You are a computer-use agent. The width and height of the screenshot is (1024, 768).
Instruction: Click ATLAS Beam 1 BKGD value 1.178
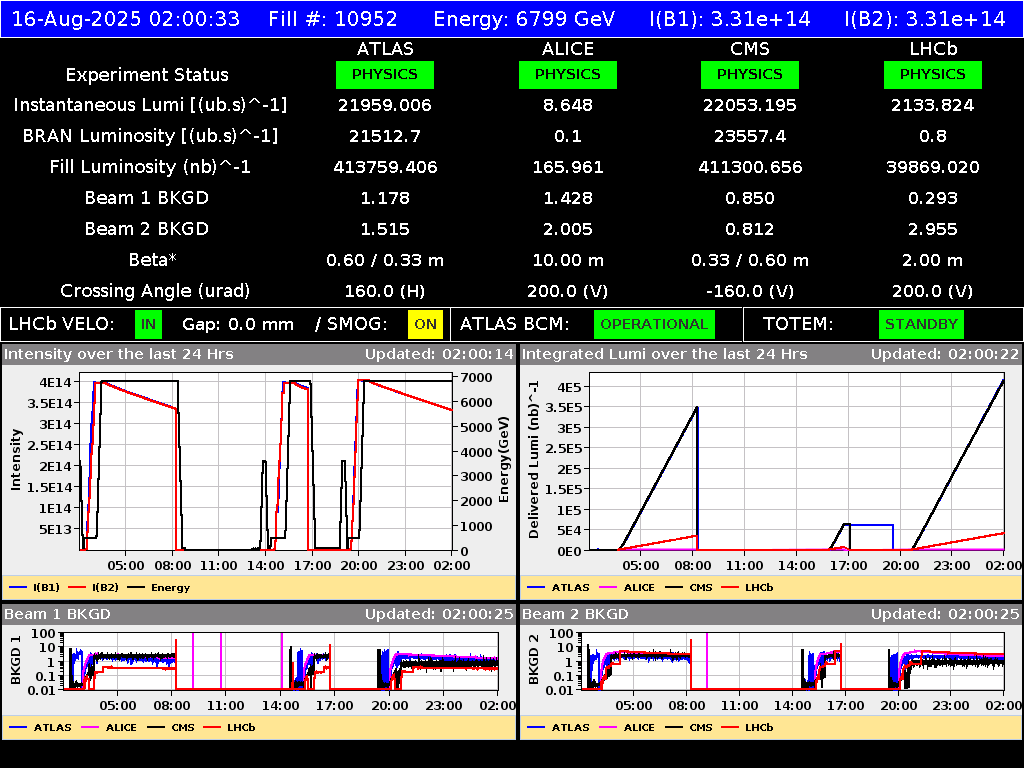pyautogui.click(x=385, y=198)
